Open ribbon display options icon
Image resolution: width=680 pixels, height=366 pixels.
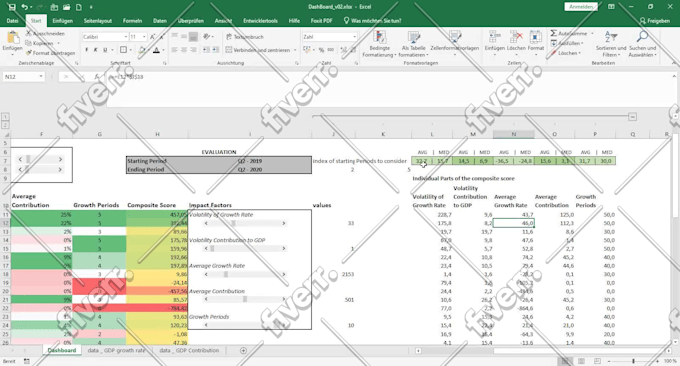coord(611,7)
